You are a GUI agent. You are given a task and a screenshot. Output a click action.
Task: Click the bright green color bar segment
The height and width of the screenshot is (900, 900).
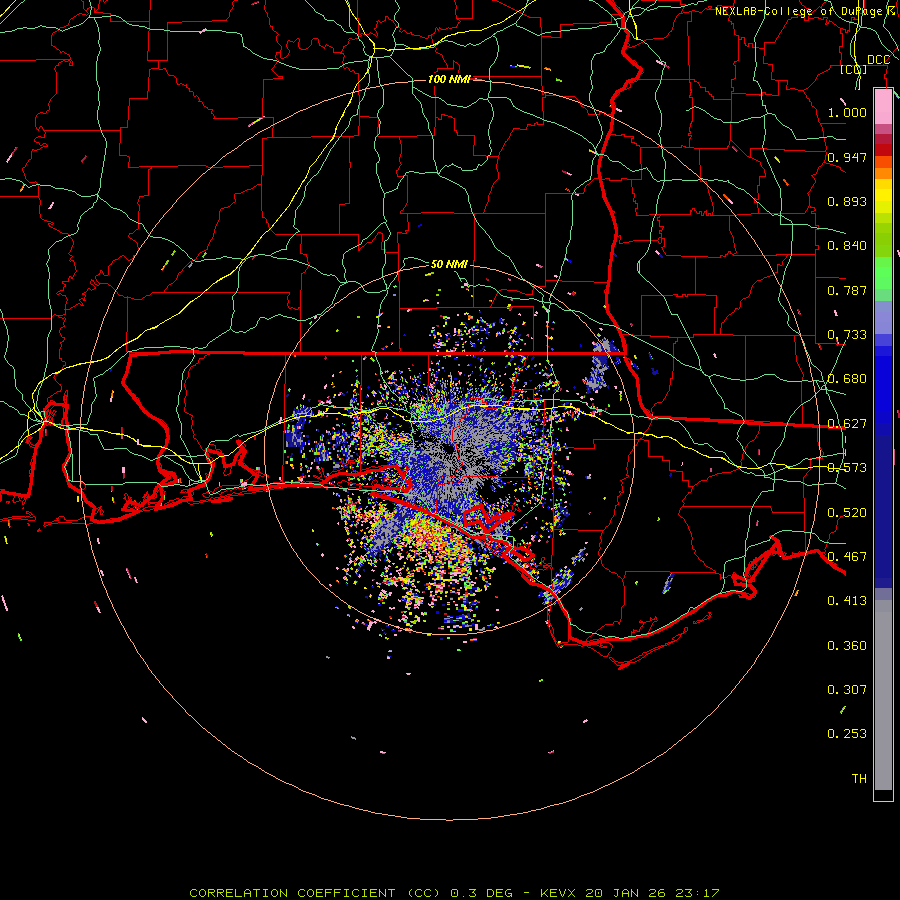click(883, 273)
